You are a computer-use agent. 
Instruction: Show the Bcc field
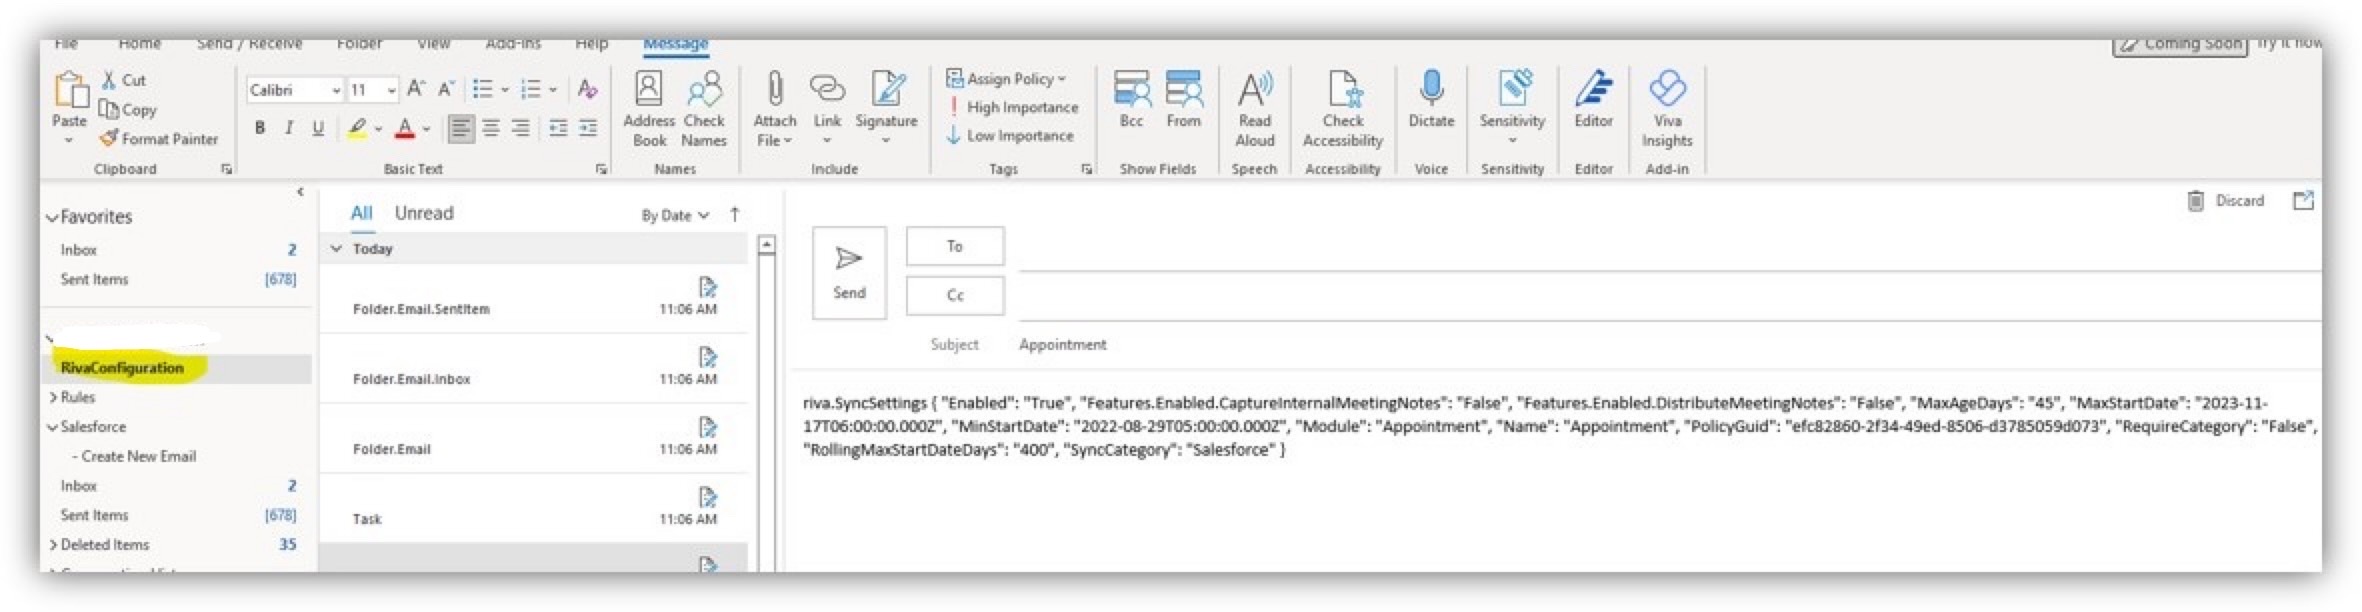[1131, 99]
